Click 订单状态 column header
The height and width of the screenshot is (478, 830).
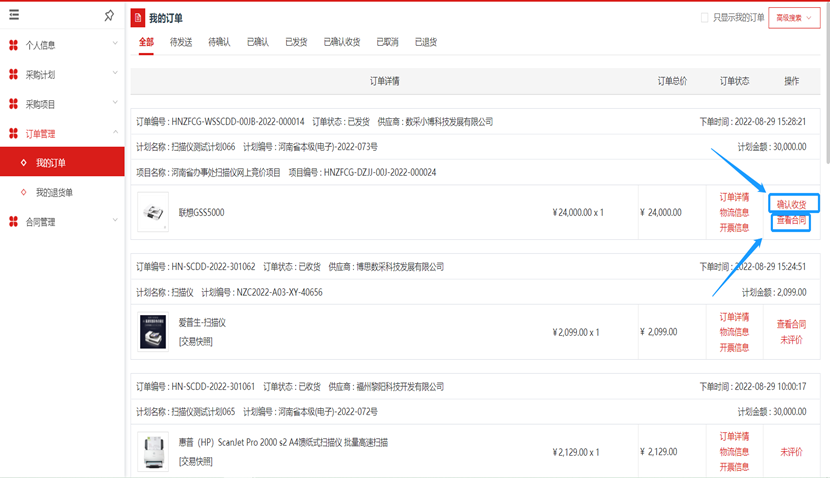click(x=734, y=81)
